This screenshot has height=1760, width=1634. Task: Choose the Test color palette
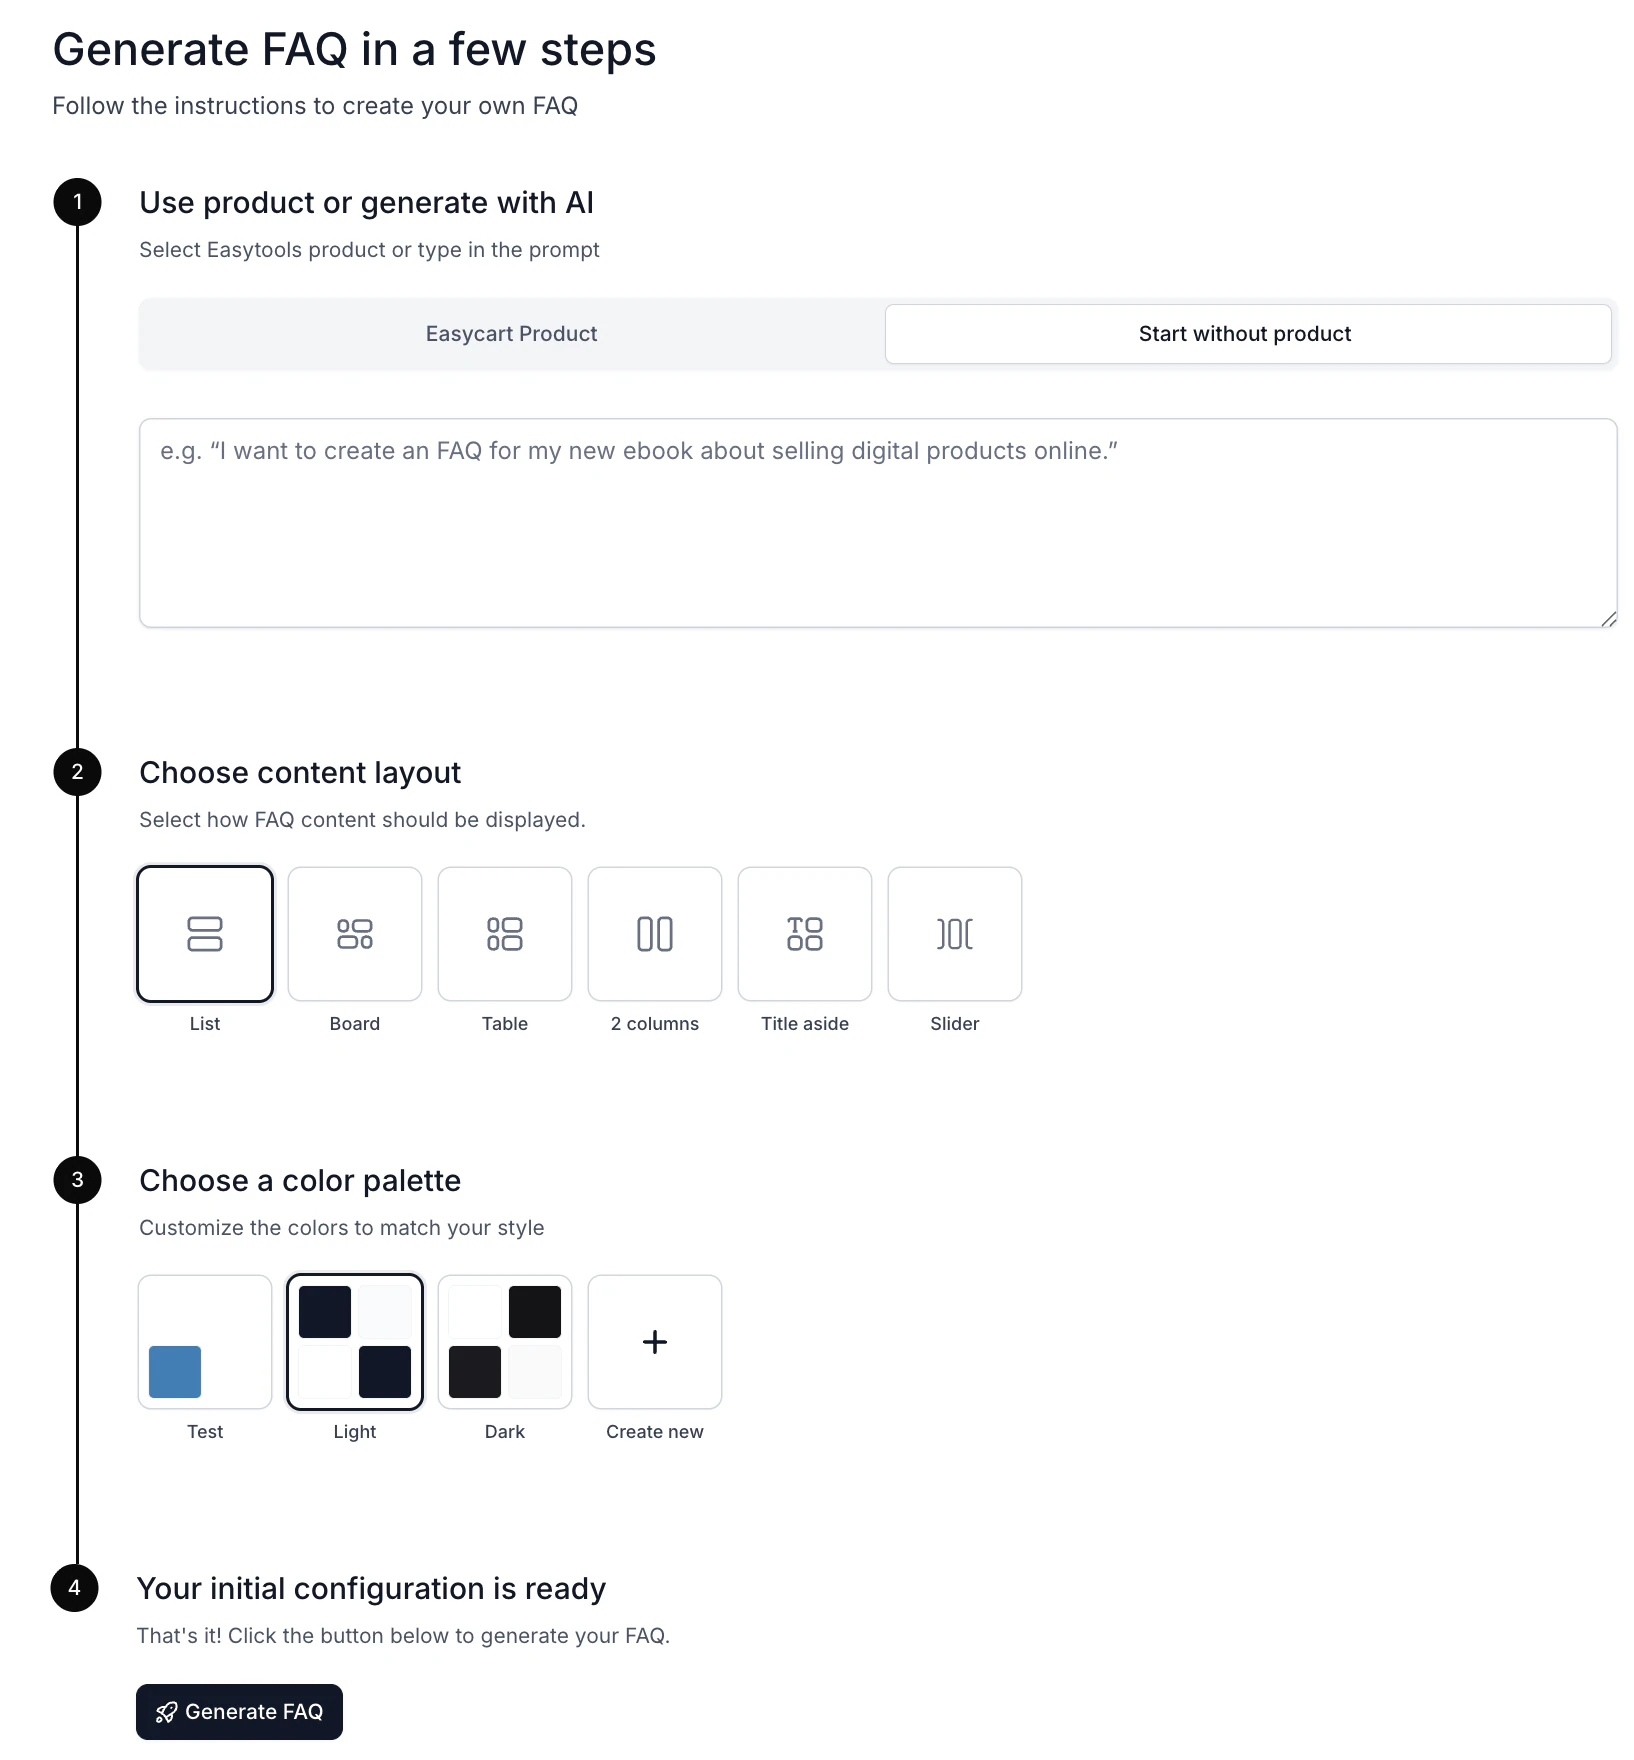pos(205,1342)
